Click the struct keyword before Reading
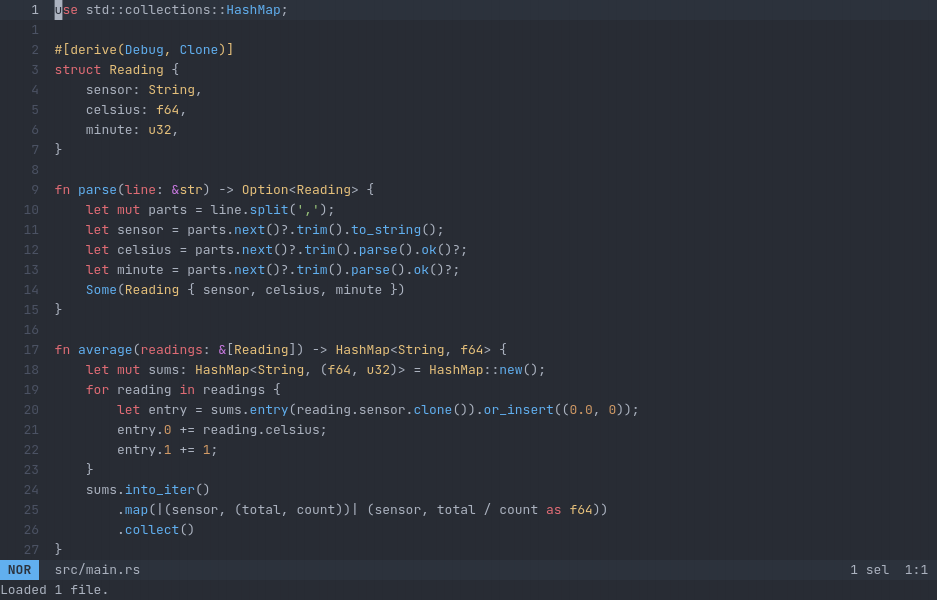The image size is (937, 600). tap(78, 70)
